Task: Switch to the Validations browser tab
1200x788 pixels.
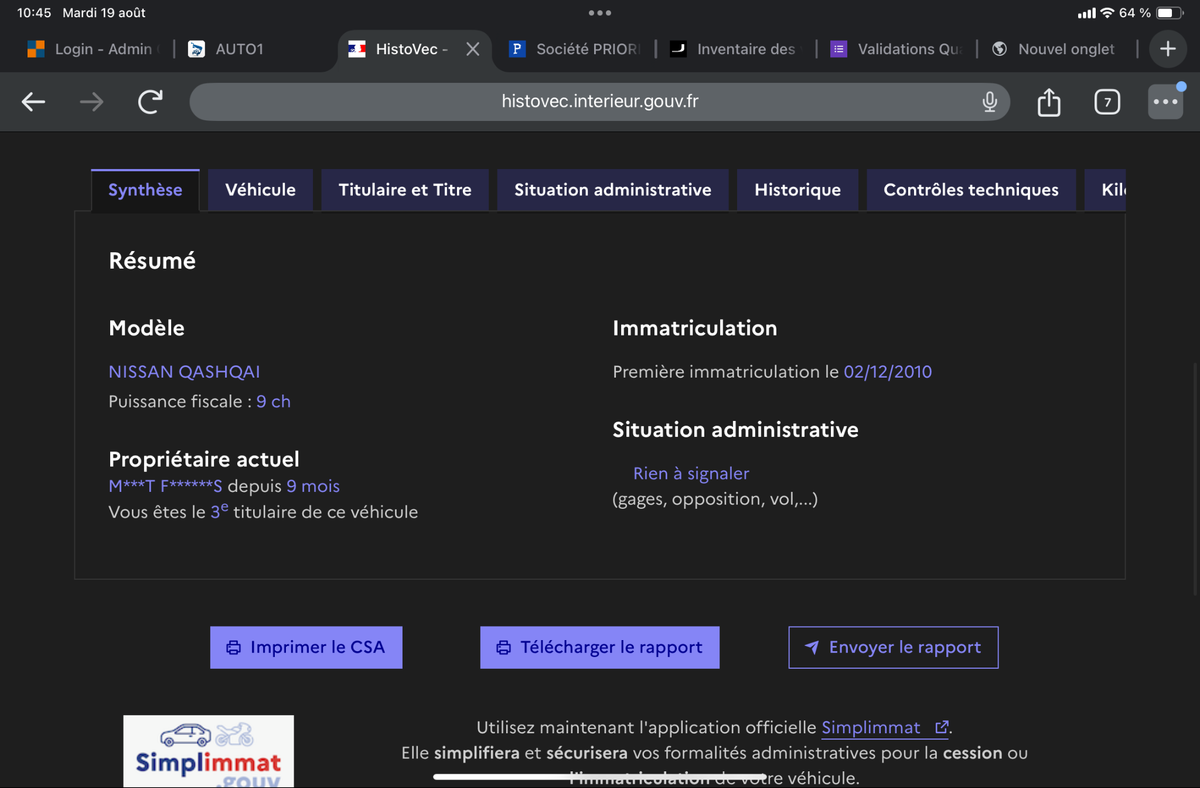Action: (x=895, y=49)
